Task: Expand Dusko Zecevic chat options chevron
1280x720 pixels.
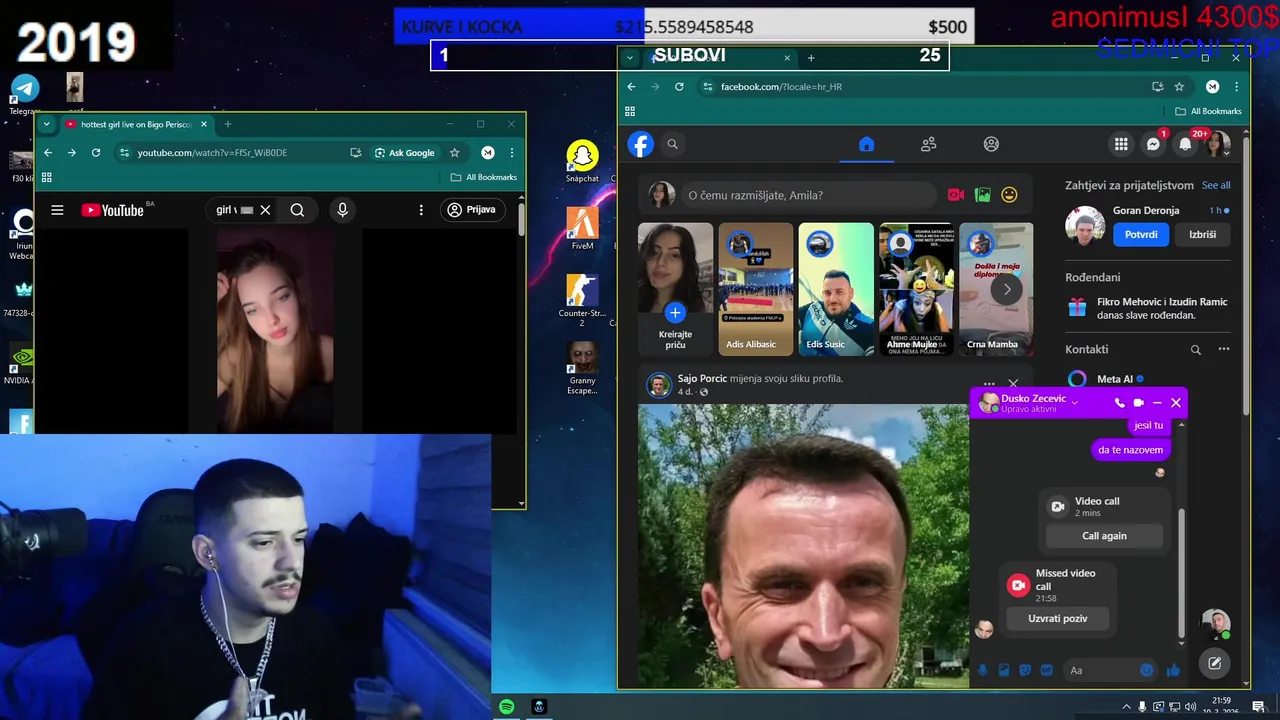Action: point(1075,402)
